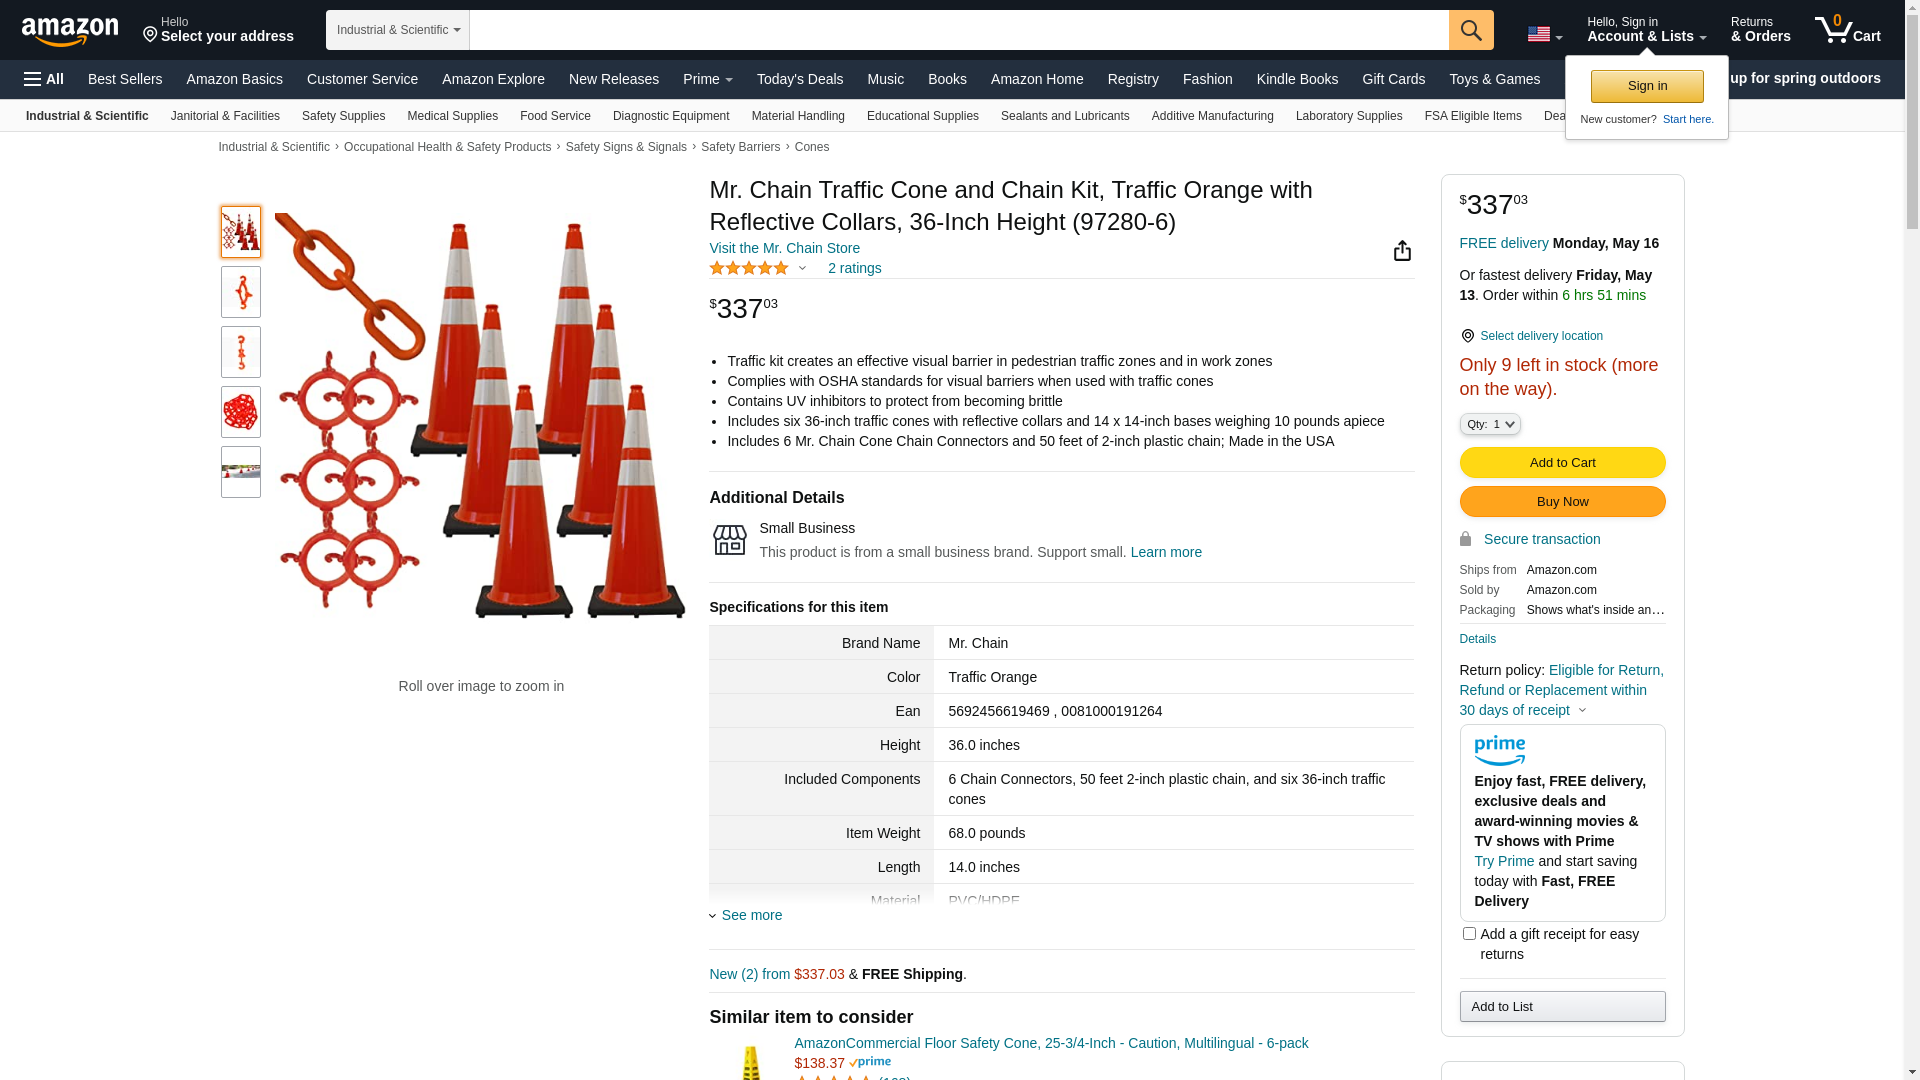
Task: Open the Safety Supplies category tab
Action: tap(343, 116)
